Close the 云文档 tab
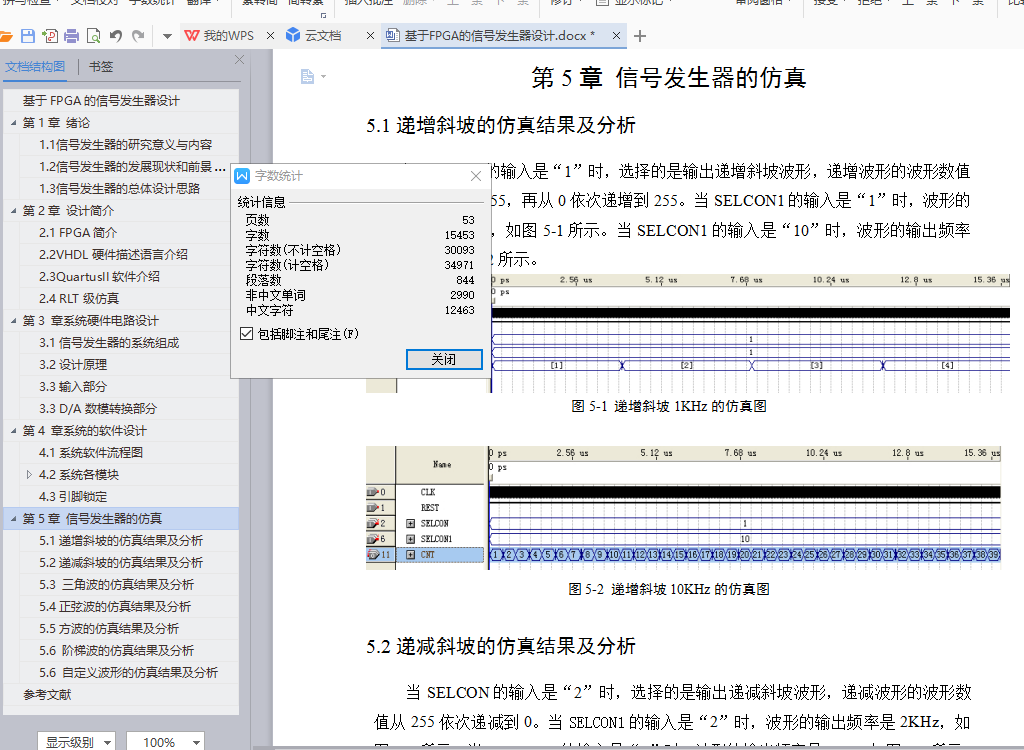Image resolution: width=1024 pixels, height=750 pixels. pos(370,36)
